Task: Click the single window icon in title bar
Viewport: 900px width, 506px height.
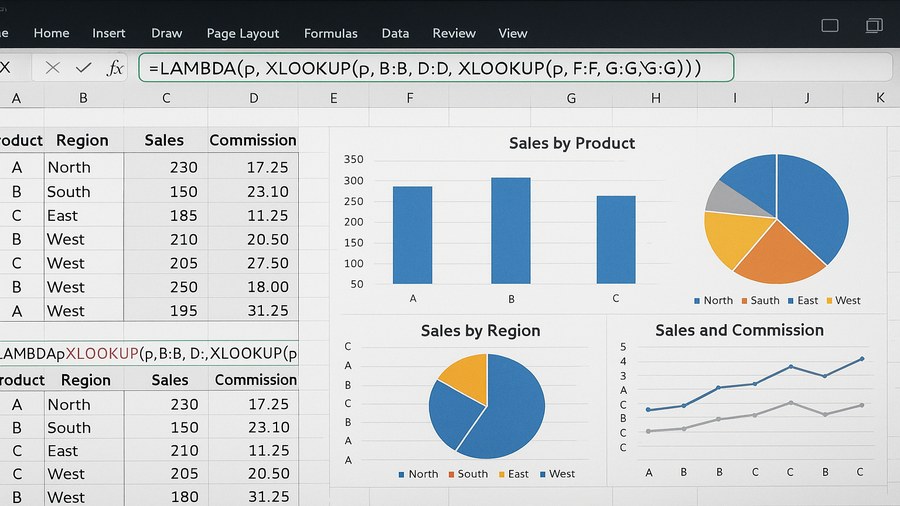Action: (x=829, y=25)
